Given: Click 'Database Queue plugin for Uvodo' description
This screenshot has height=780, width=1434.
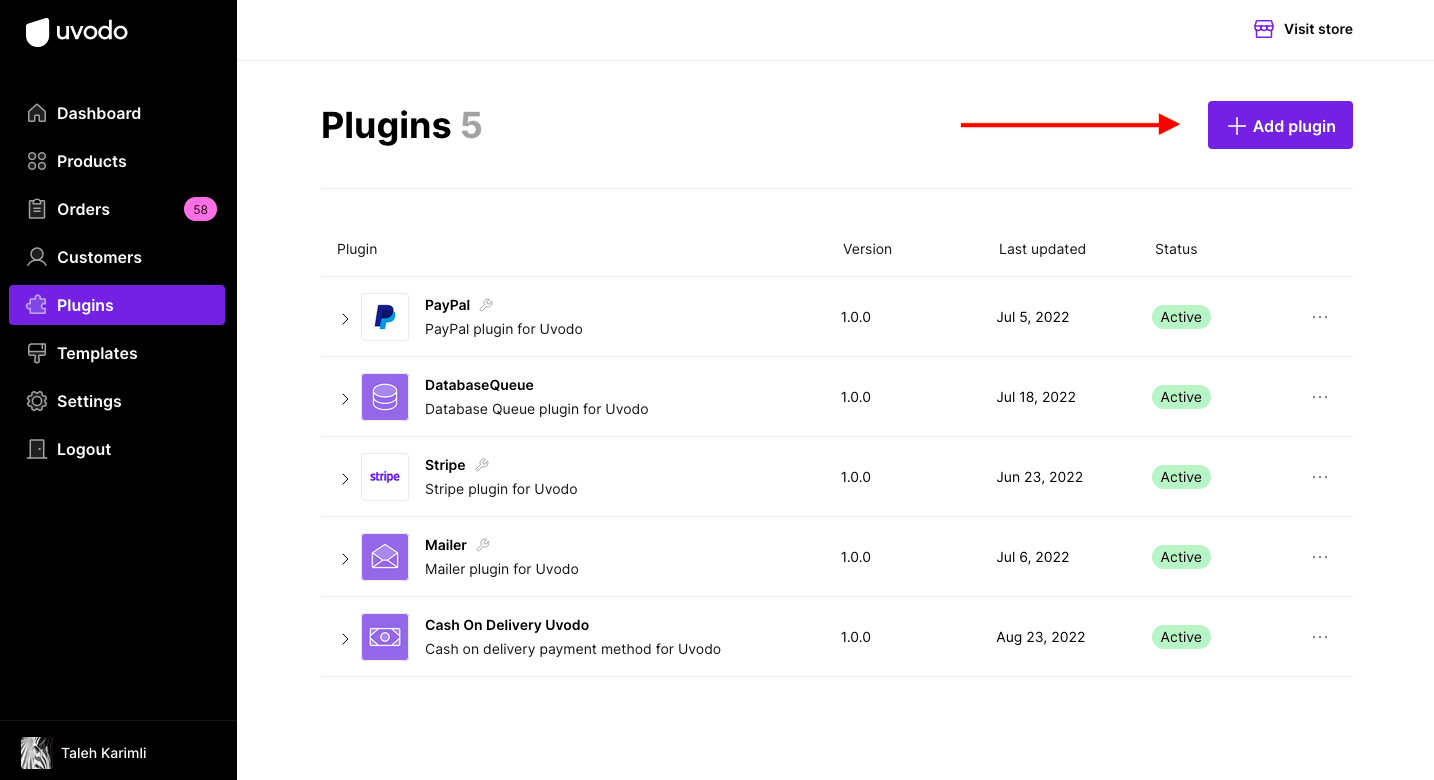Looking at the screenshot, I should pyautogui.click(x=537, y=409).
